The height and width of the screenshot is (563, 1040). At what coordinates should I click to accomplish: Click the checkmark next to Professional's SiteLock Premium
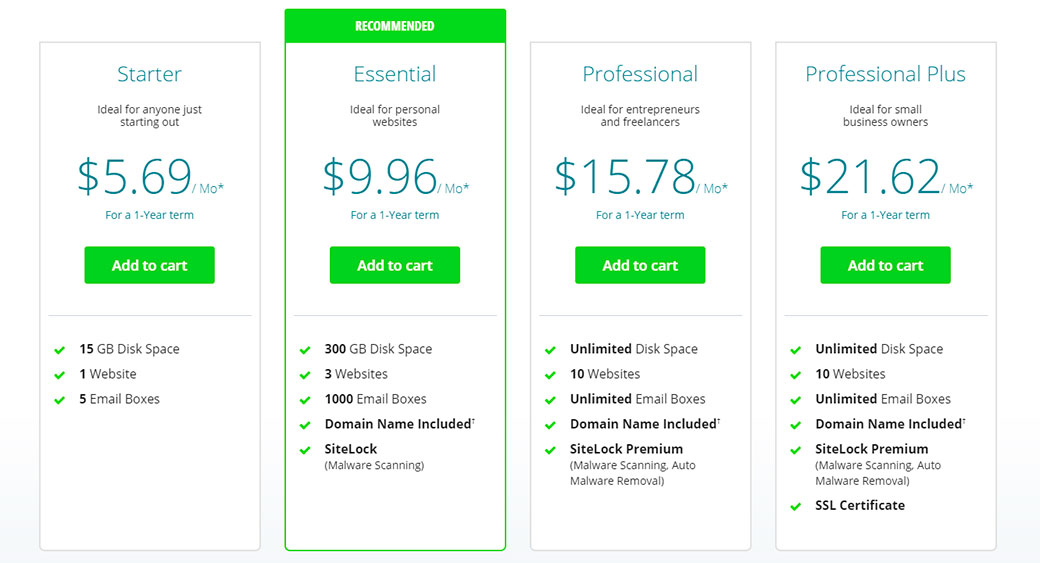click(x=550, y=450)
